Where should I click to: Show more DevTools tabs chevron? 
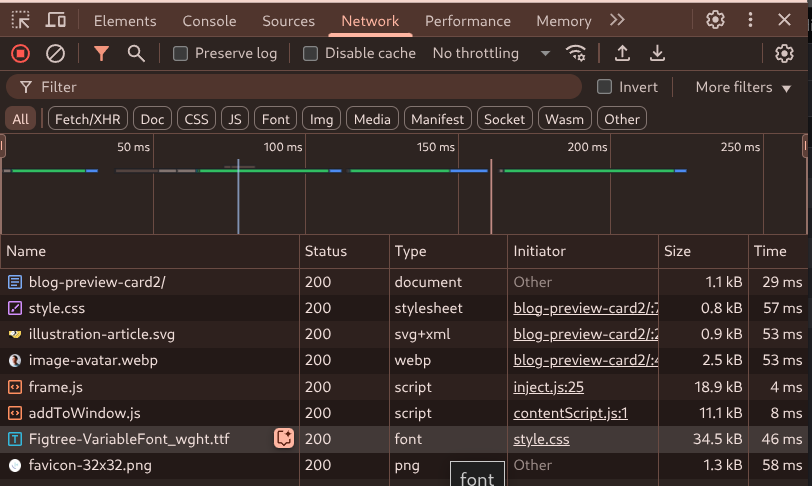(617, 20)
